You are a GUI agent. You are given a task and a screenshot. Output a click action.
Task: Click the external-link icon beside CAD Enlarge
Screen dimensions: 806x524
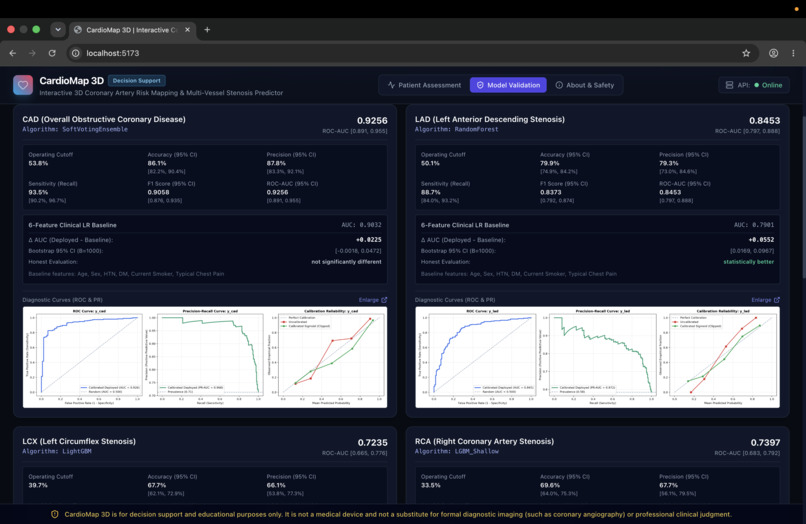pyautogui.click(x=384, y=300)
